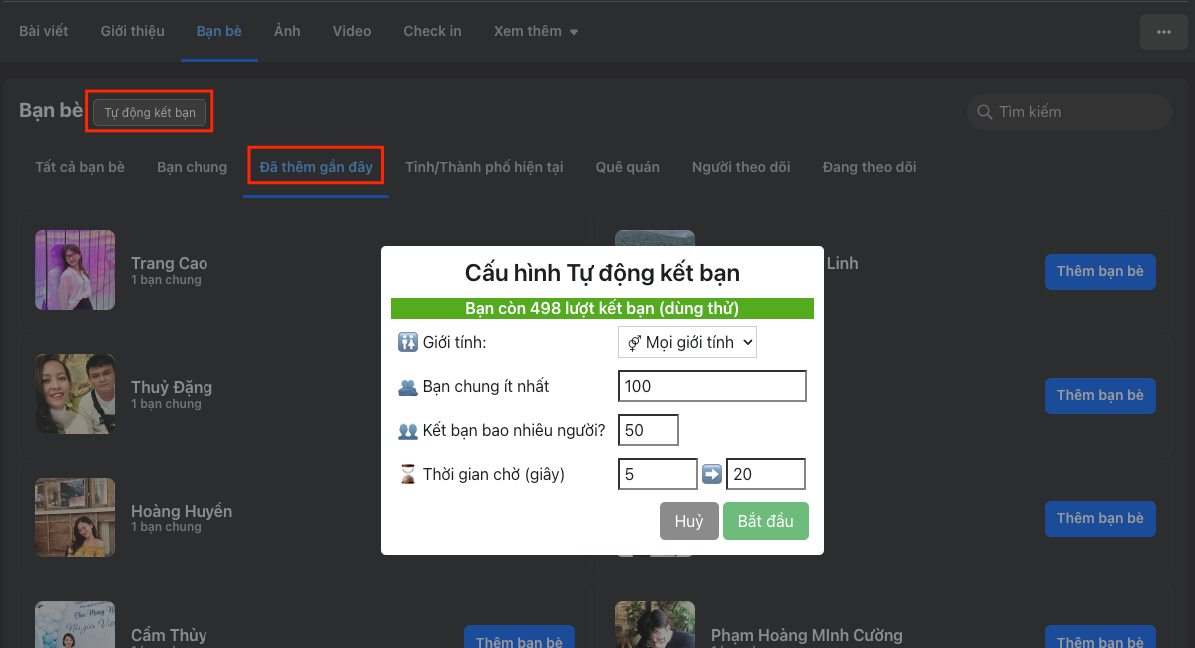Focus the Tìm kiếm search box
Image resolution: width=1195 pixels, height=648 pixels.
[1069, 112]
